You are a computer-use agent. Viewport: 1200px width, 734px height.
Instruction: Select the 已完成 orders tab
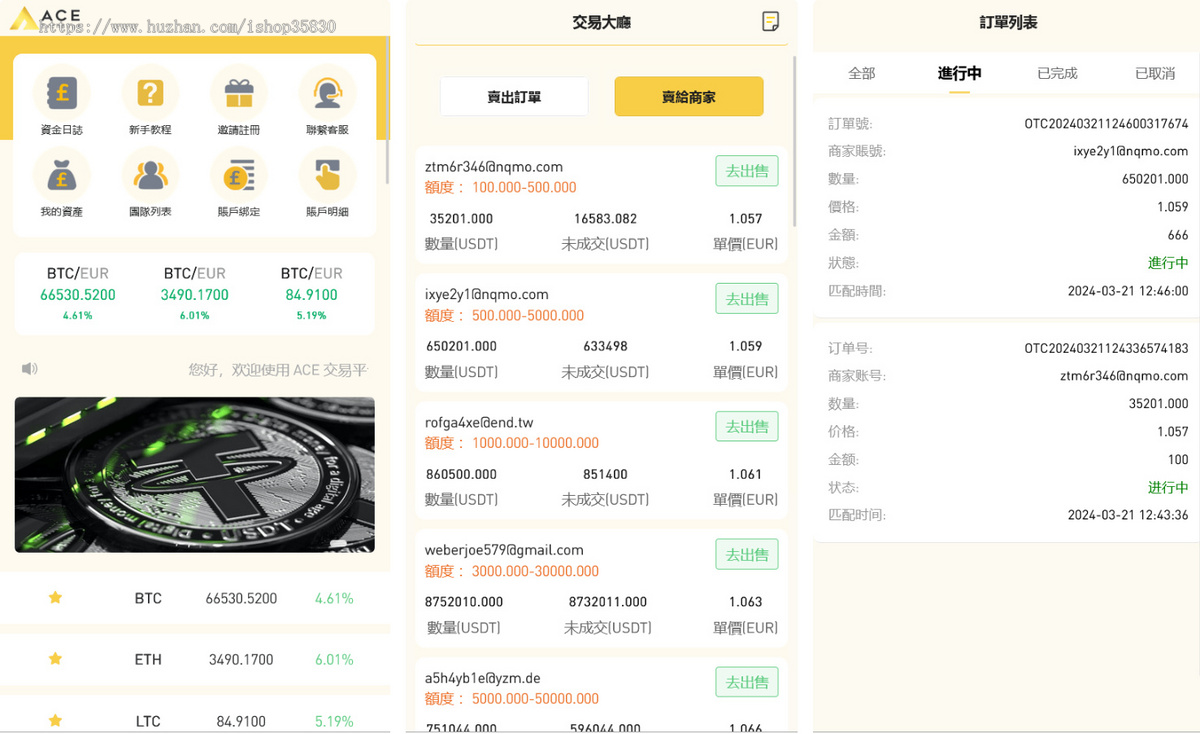click(1057, 73)
